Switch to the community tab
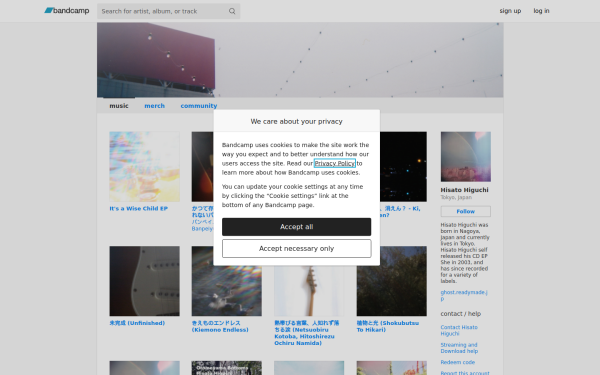The image size is (600, 375). tap(199, 106)
